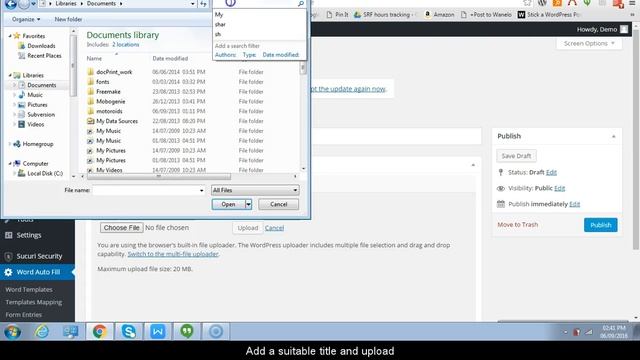Open Form Entries submenu item
Screen dimensions: 640x360
[24, 315]
